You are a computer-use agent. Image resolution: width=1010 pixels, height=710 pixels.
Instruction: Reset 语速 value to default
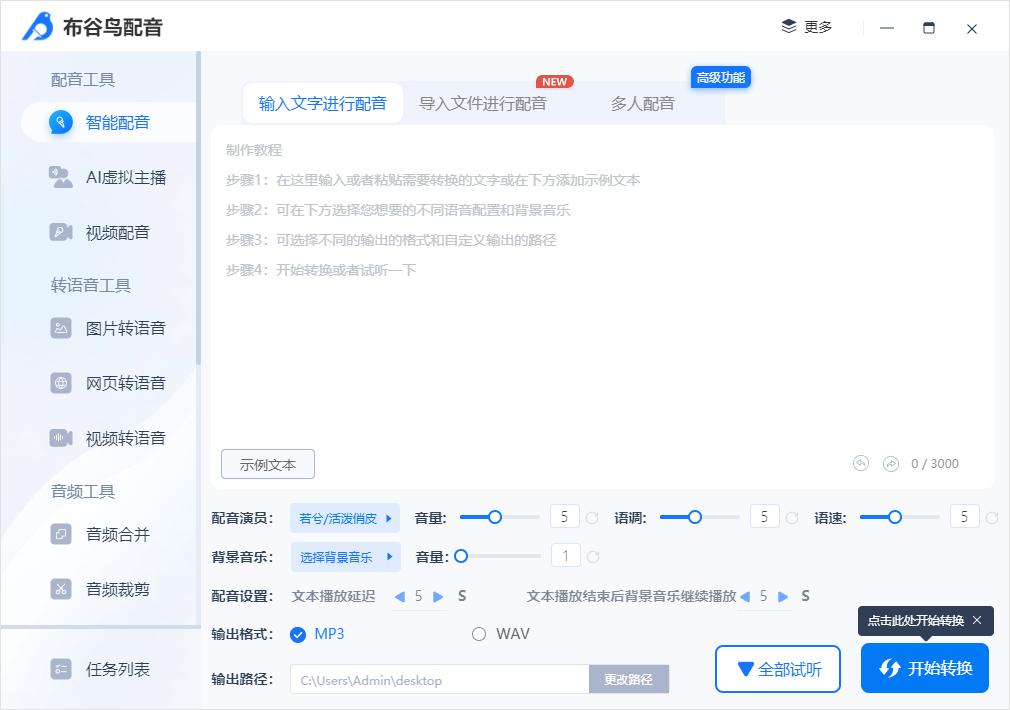click(x=992, y=517)
